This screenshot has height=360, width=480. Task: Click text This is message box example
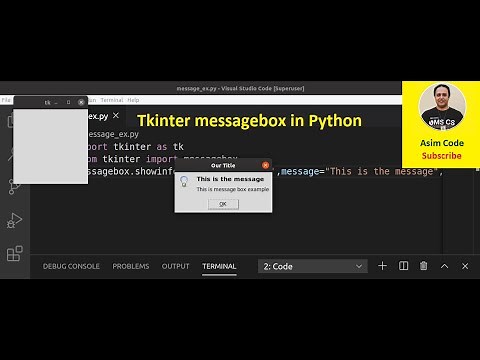point(233,189)
